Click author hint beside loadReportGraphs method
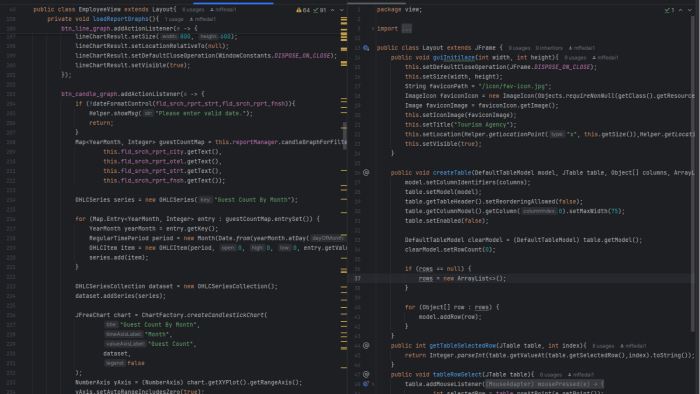 click(x=203, y=19)
